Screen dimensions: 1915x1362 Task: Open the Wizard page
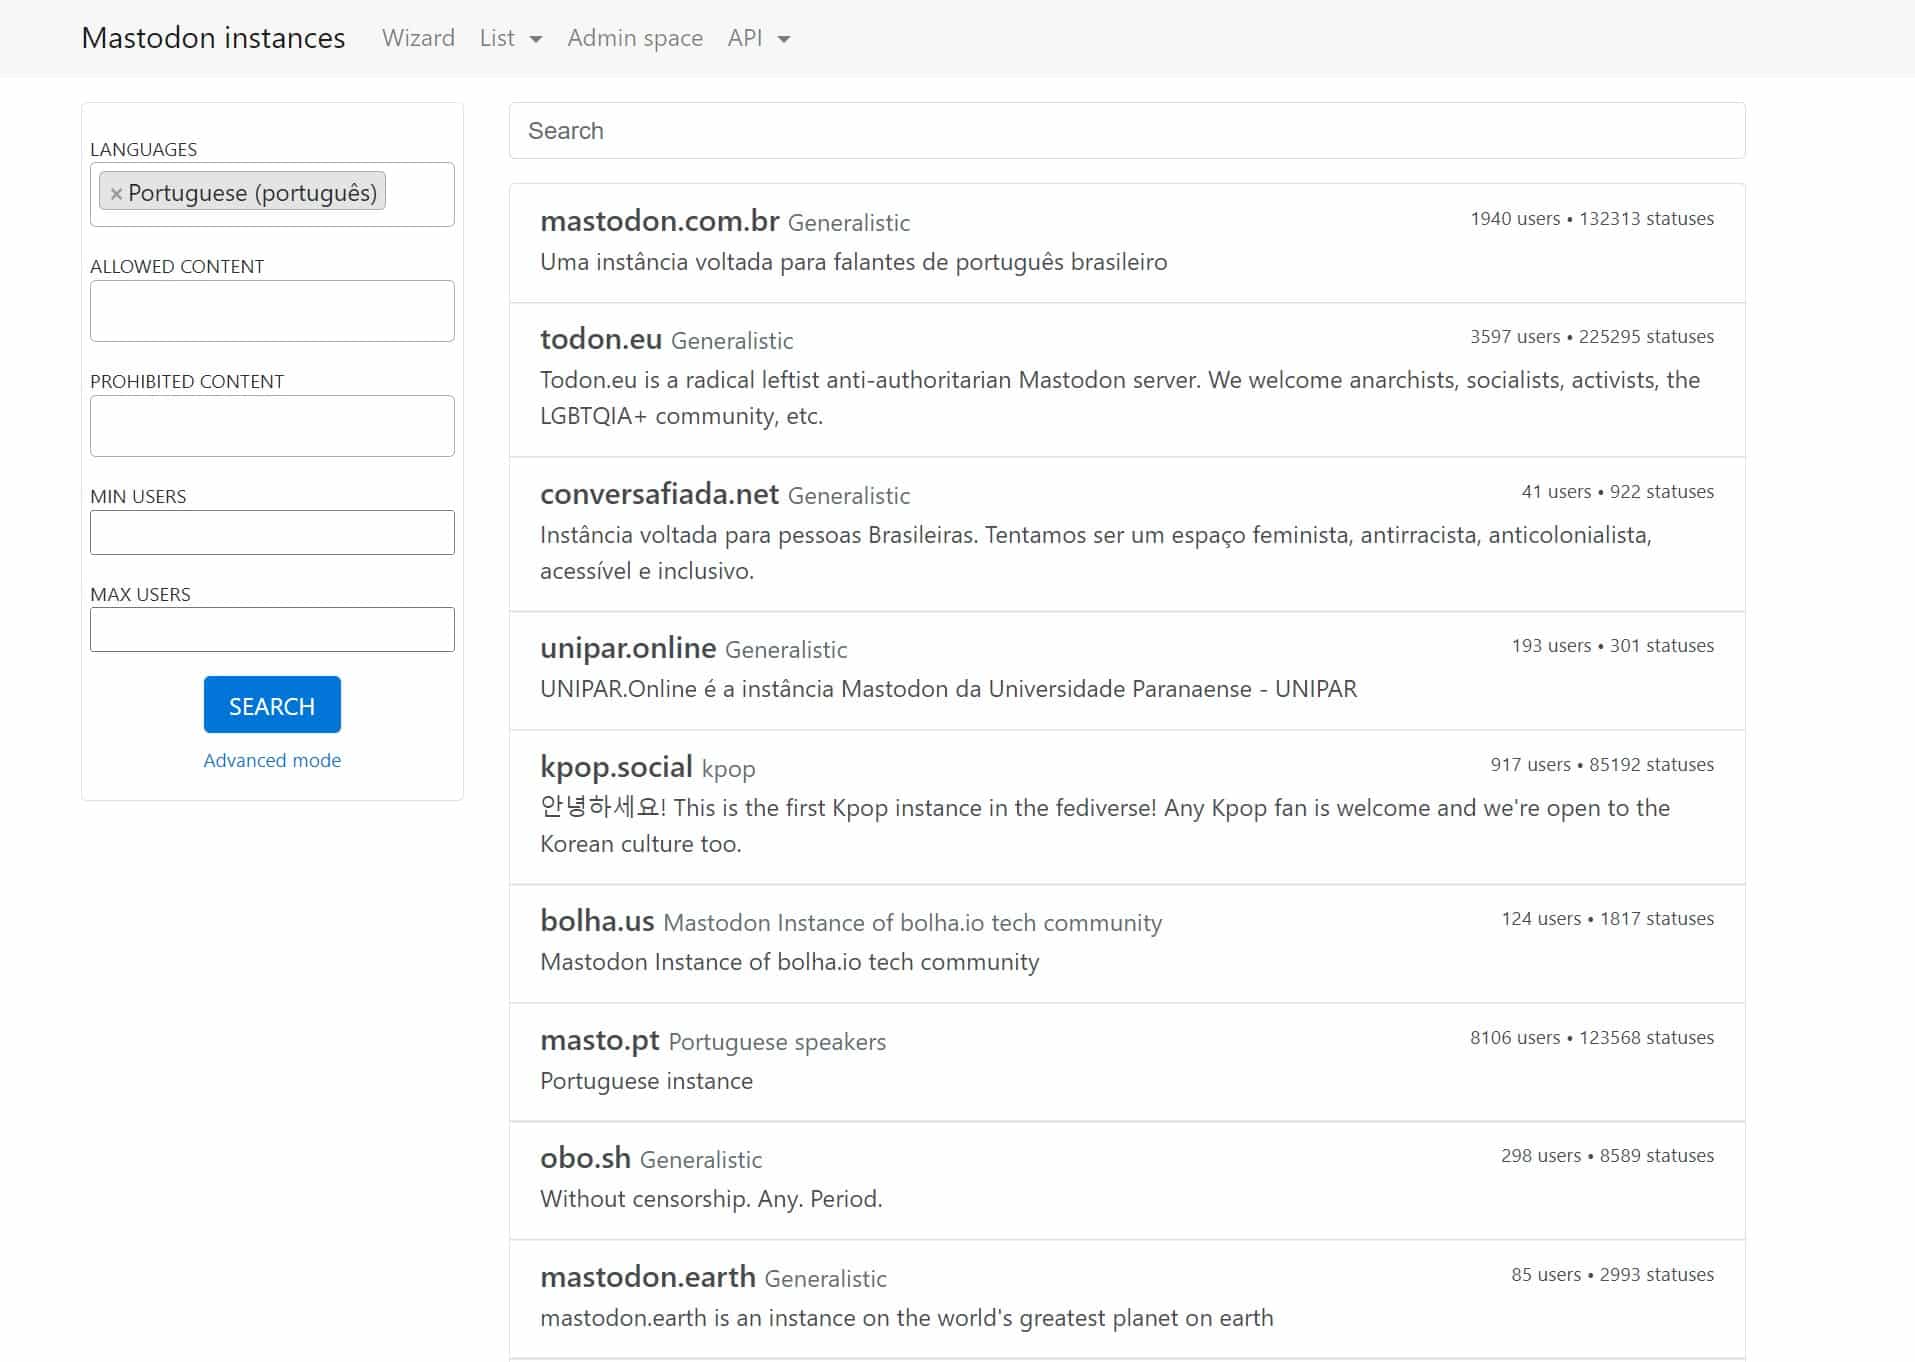[418, 38]
